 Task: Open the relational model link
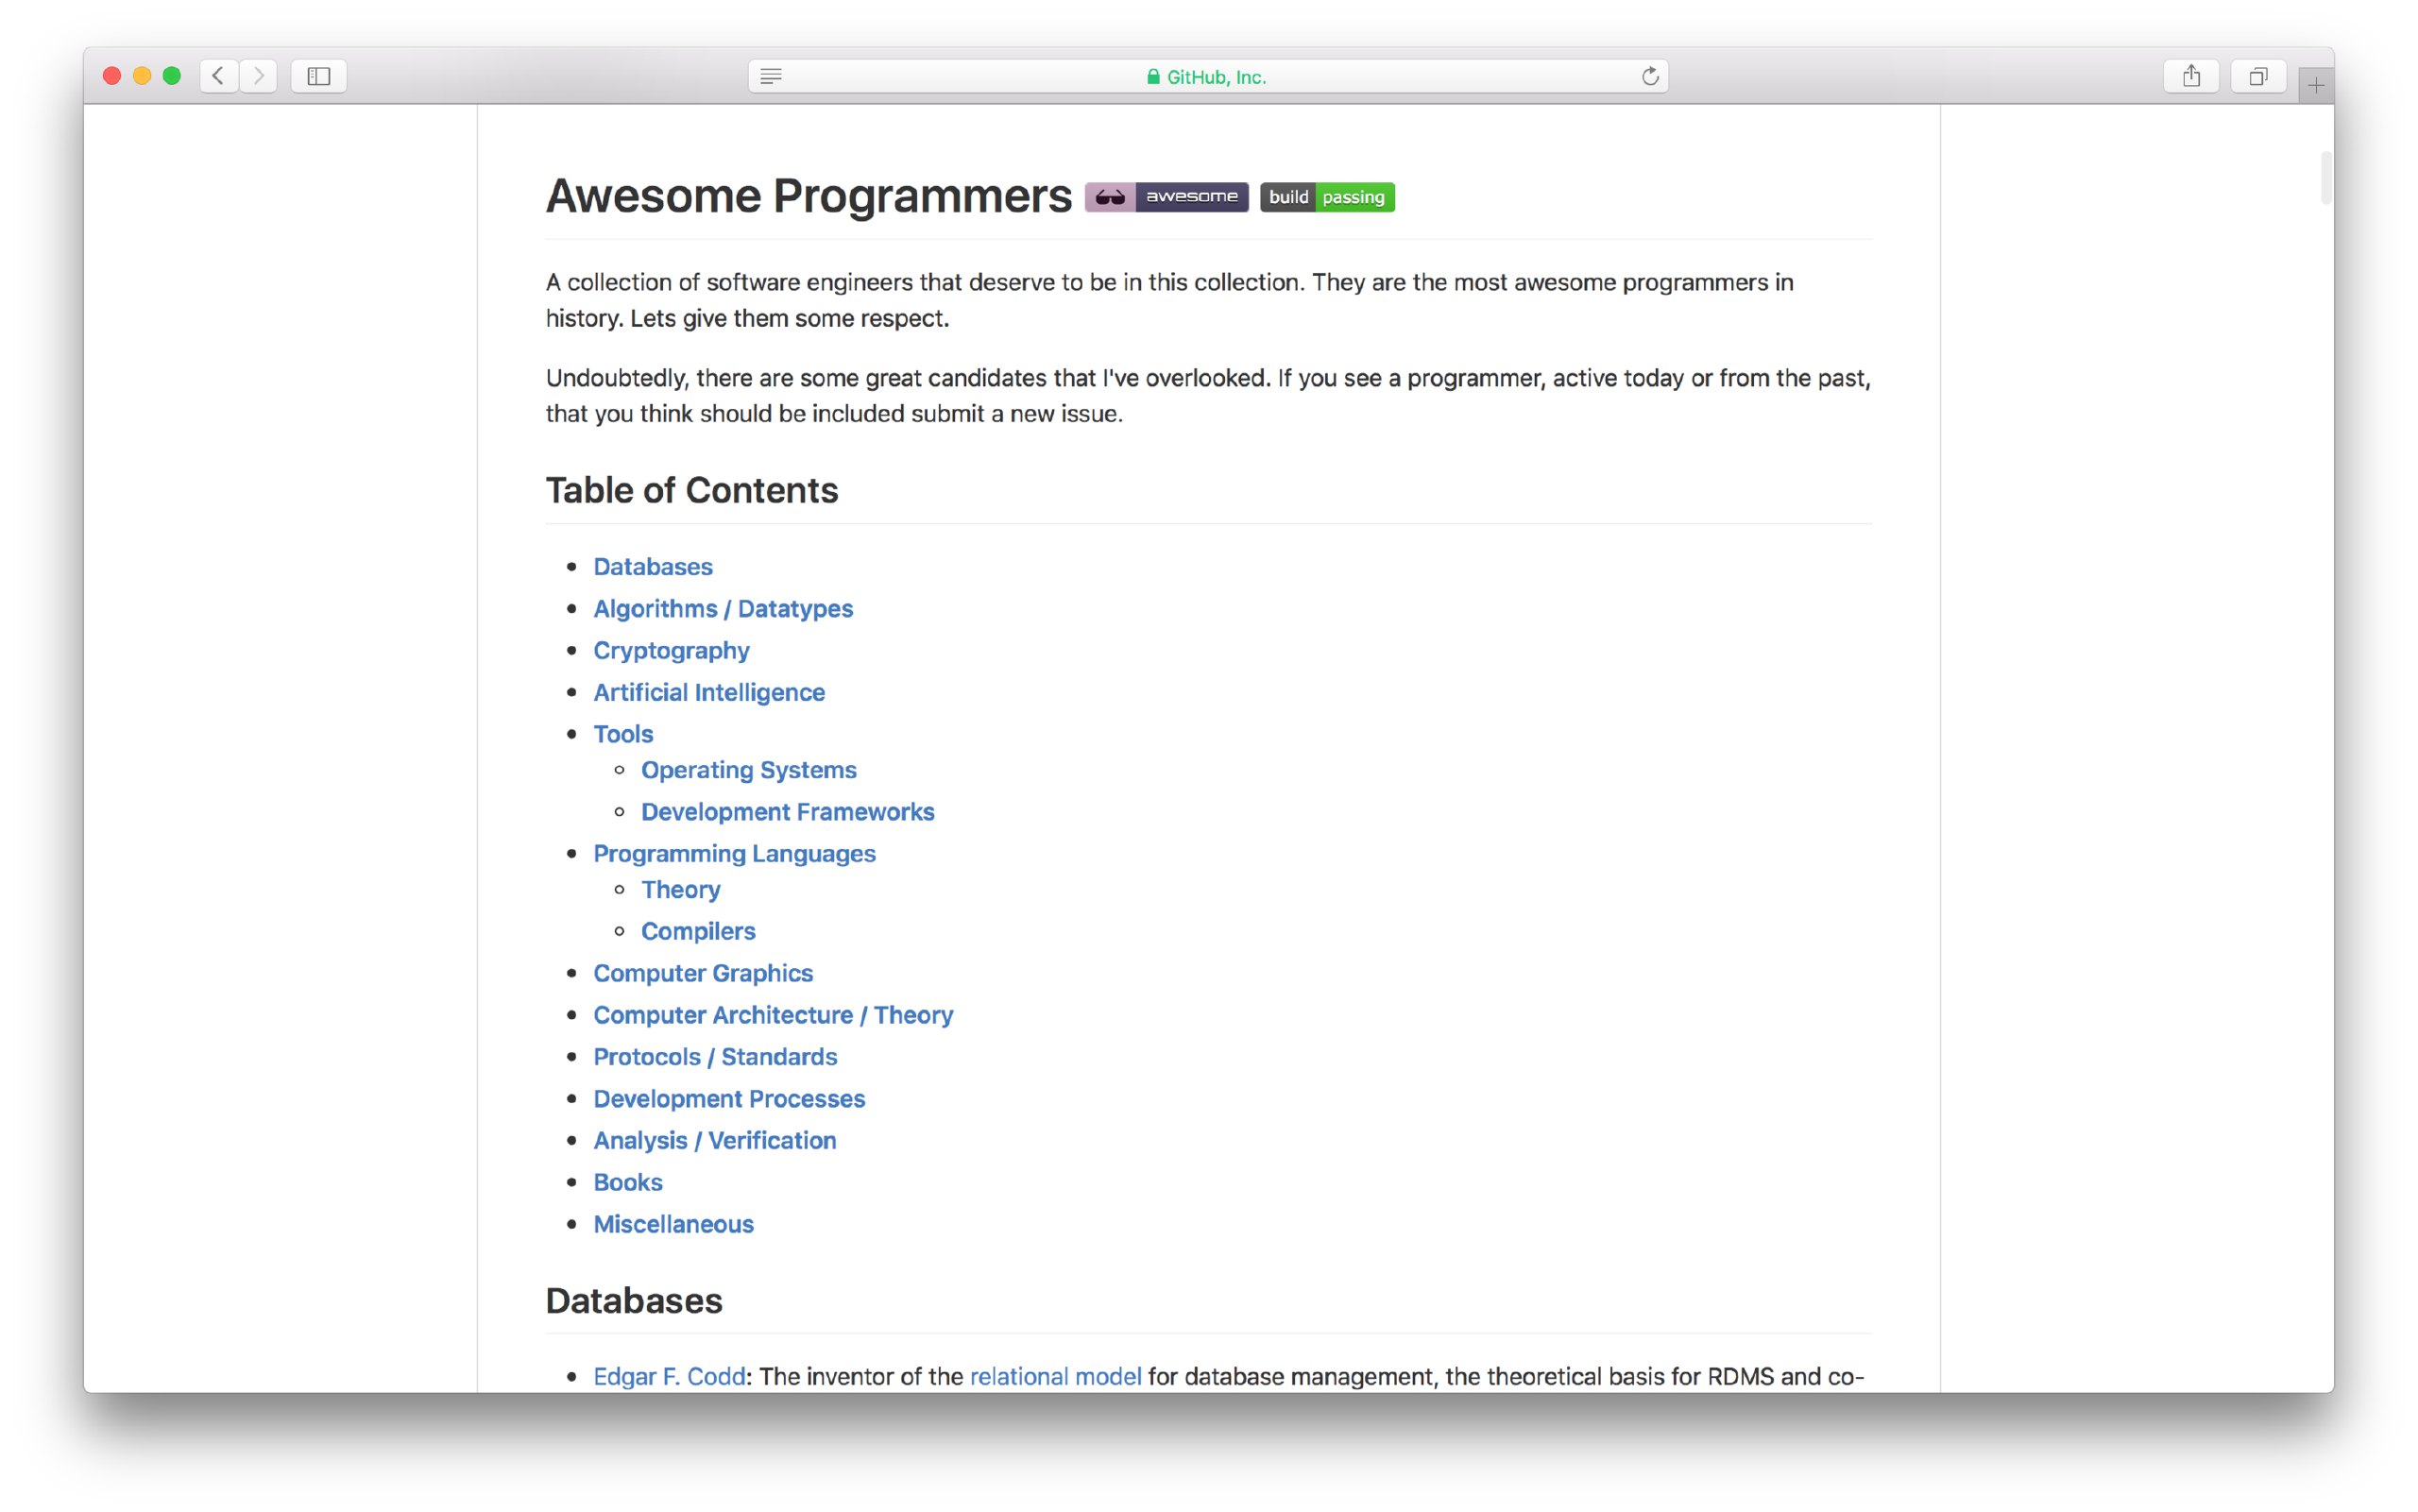tap(1055, 1376)
